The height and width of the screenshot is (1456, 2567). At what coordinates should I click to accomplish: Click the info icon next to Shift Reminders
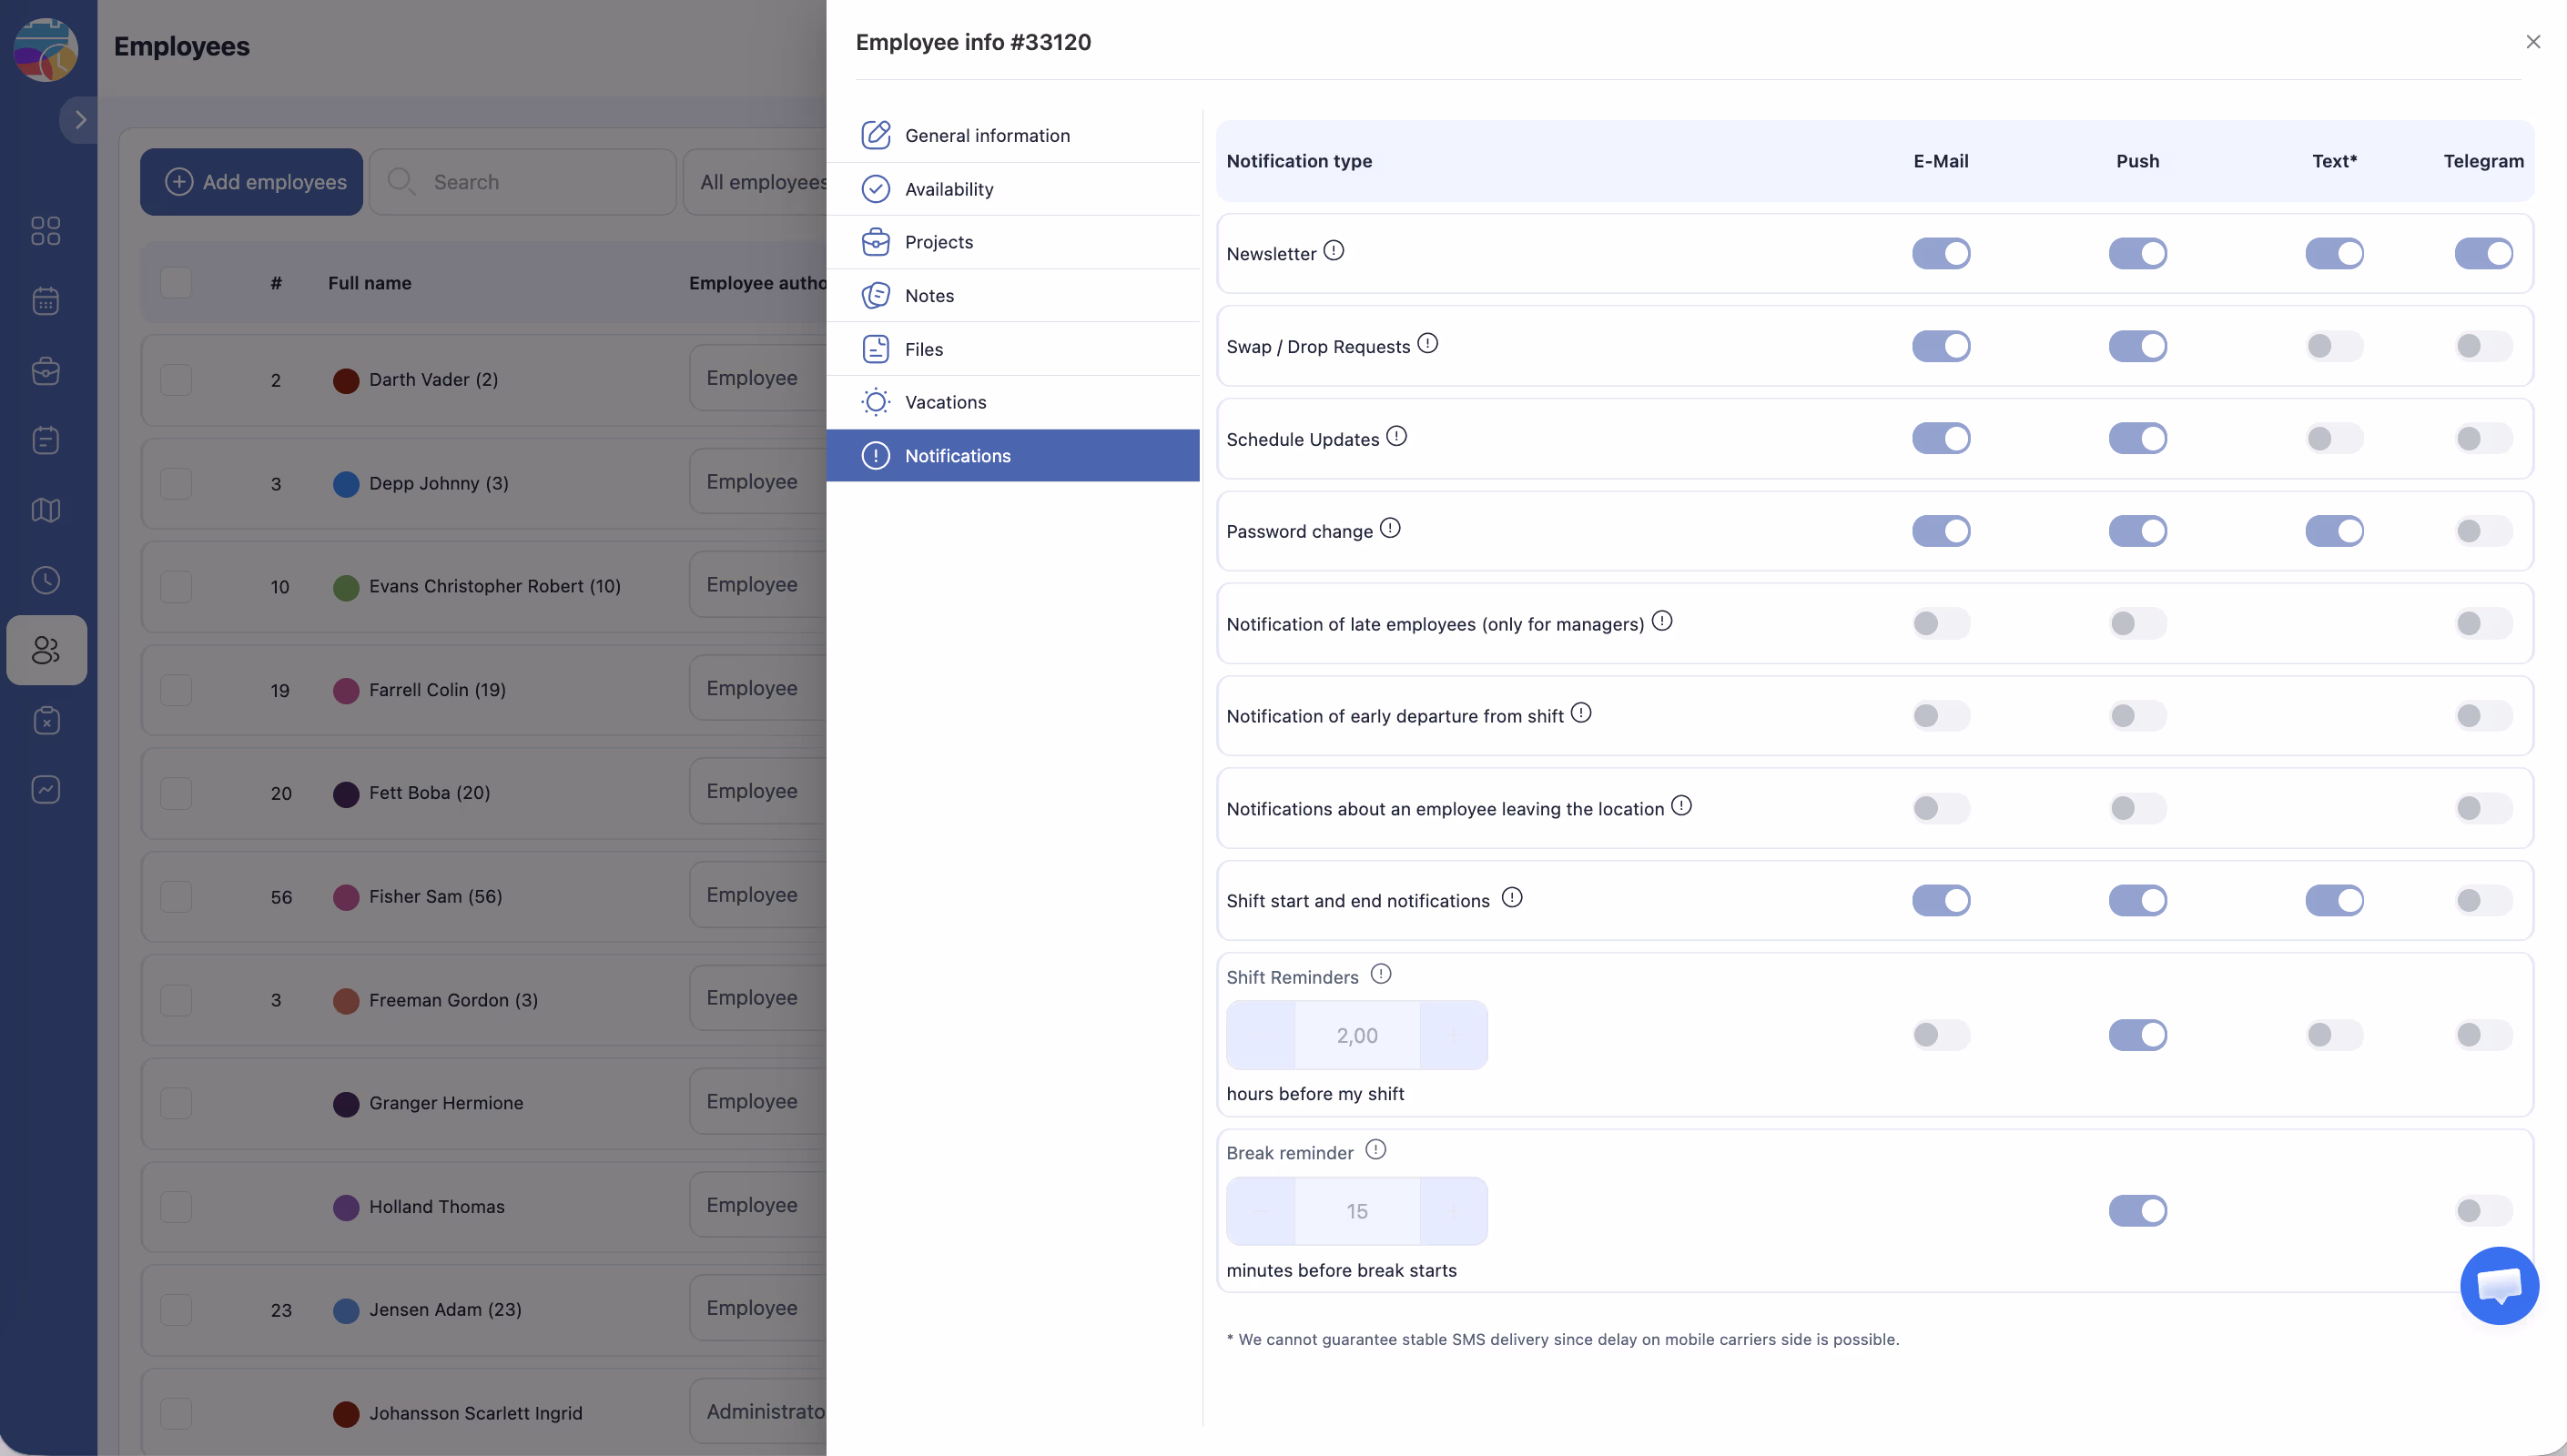(x=1380, y=974)
